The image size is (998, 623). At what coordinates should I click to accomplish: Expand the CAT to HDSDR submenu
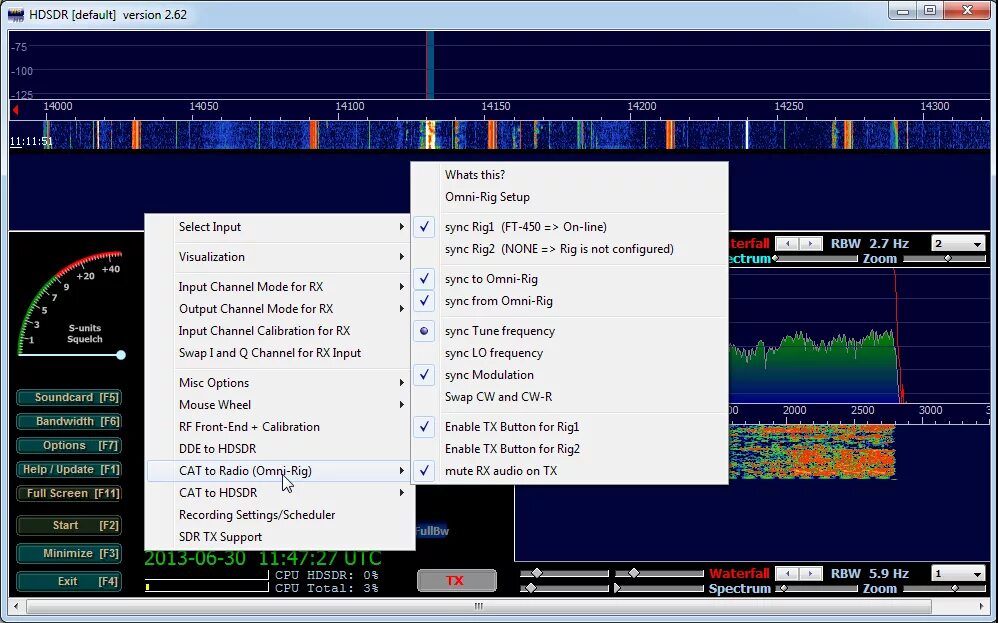[279, 493]
